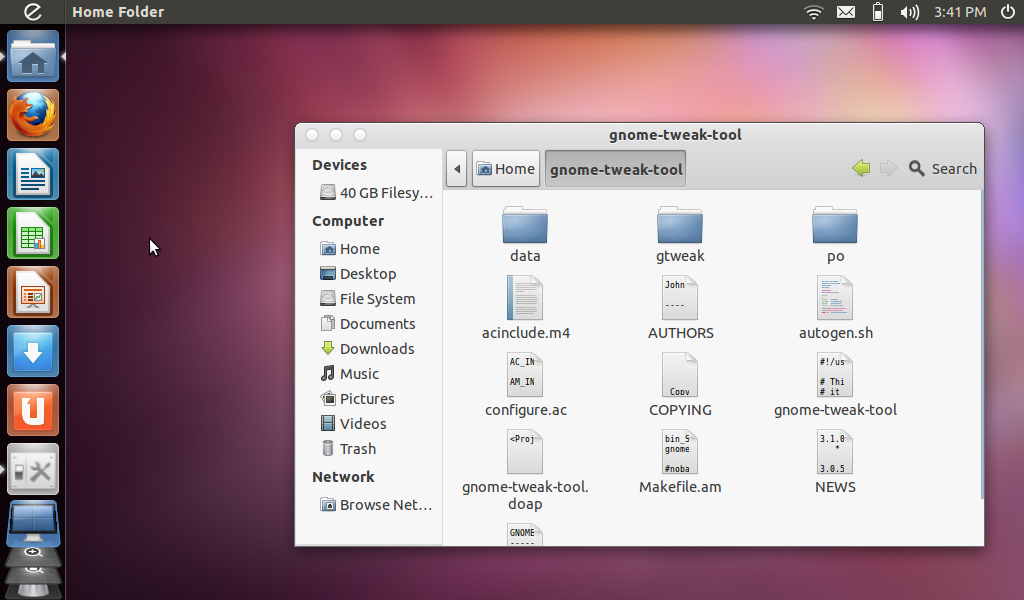Open the tweak tool settings launcher icon
This screenshot has height=600, width=1024.
pyautogui.click(x=33, y=469)
